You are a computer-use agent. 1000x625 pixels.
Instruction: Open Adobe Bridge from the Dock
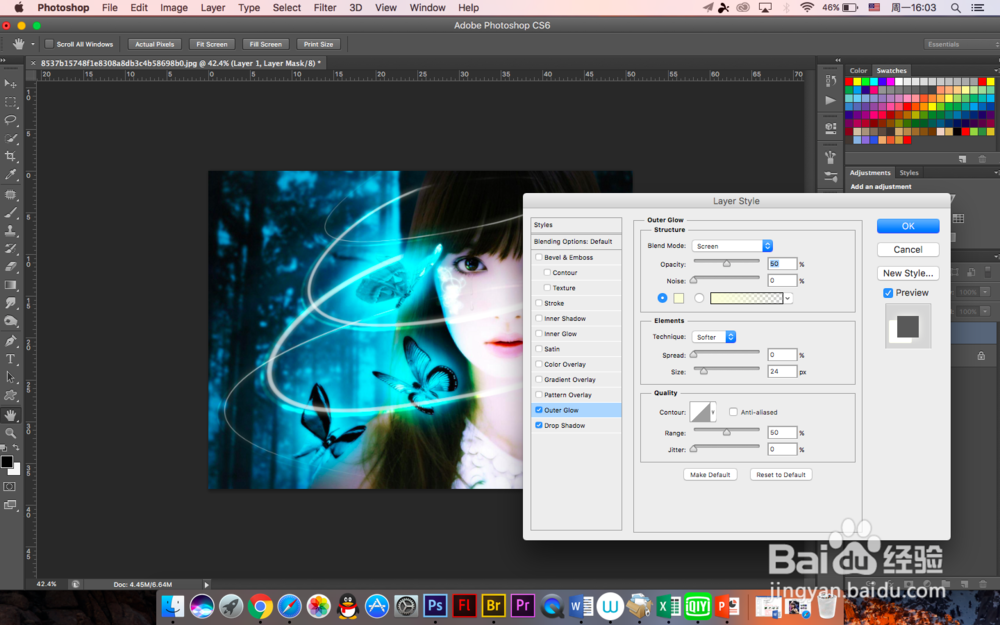point(493,605)
